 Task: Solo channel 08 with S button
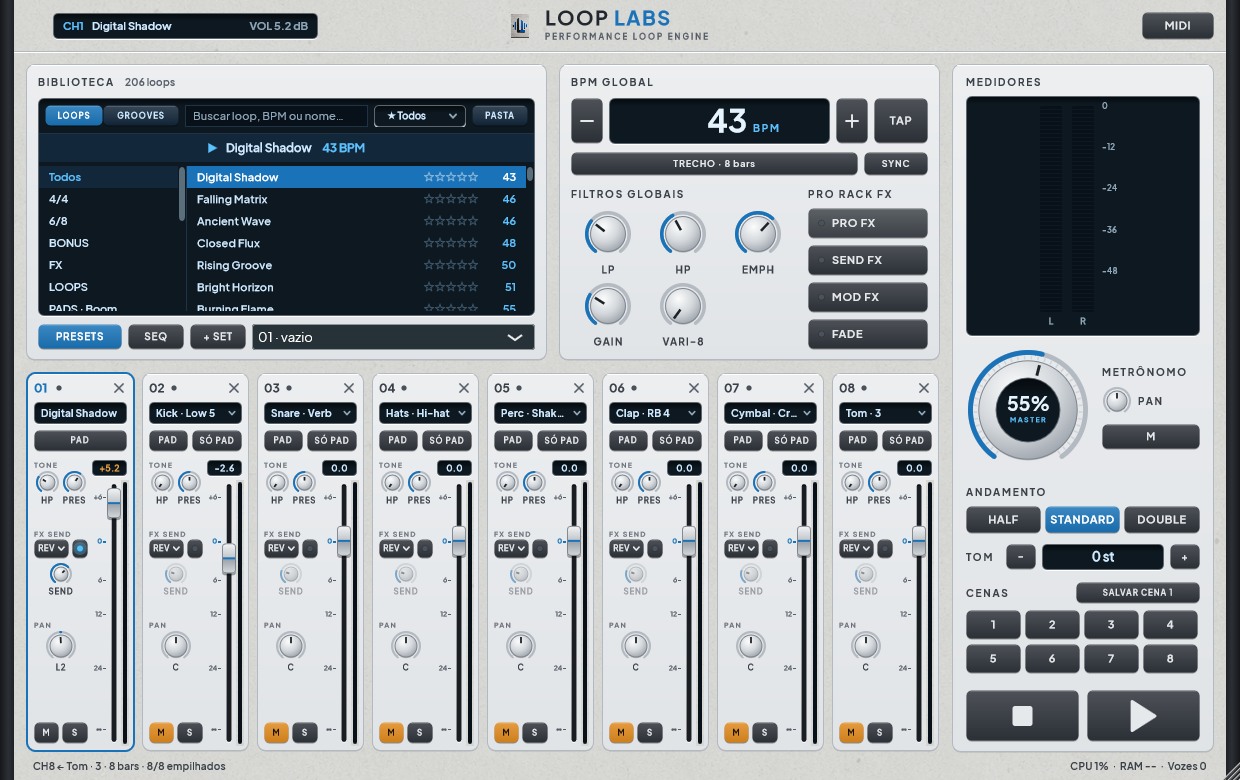(x=880, y=733)
